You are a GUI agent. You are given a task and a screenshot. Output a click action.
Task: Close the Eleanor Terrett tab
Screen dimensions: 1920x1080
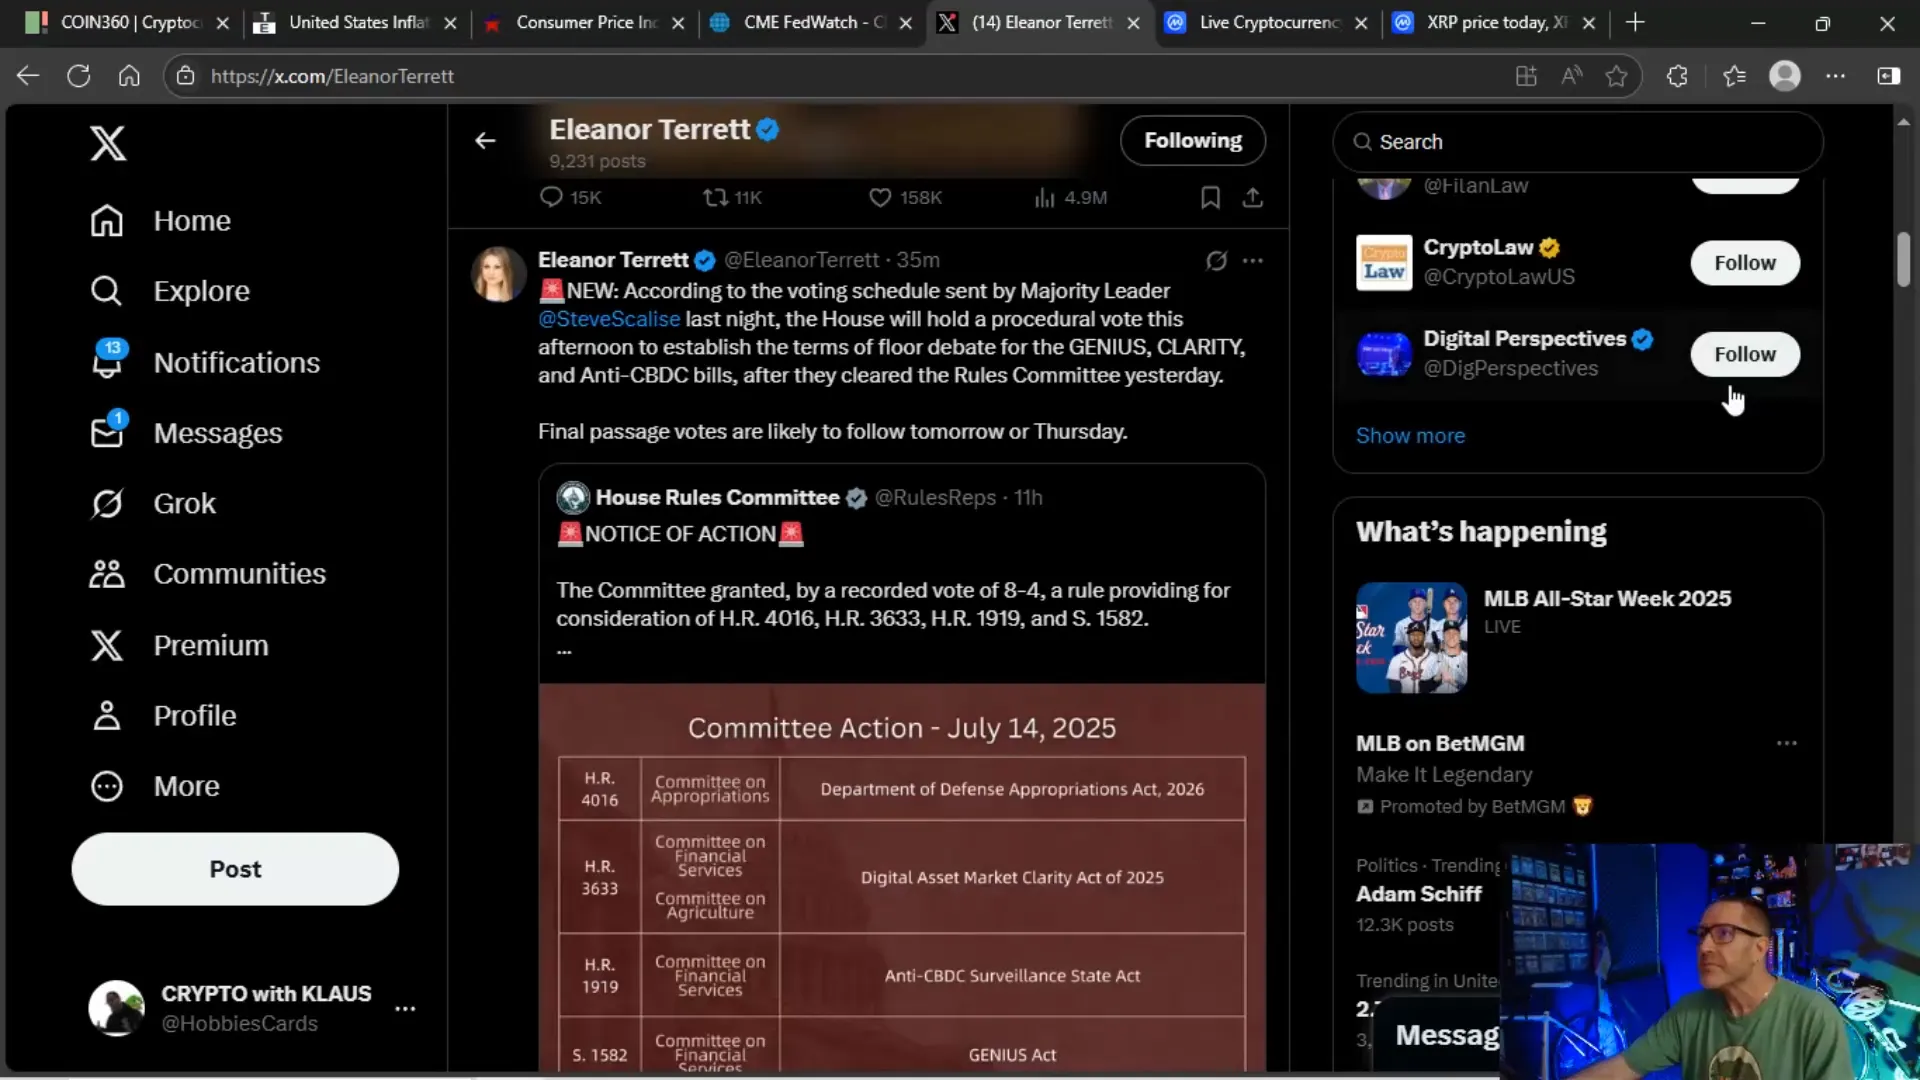point(1133,23)
